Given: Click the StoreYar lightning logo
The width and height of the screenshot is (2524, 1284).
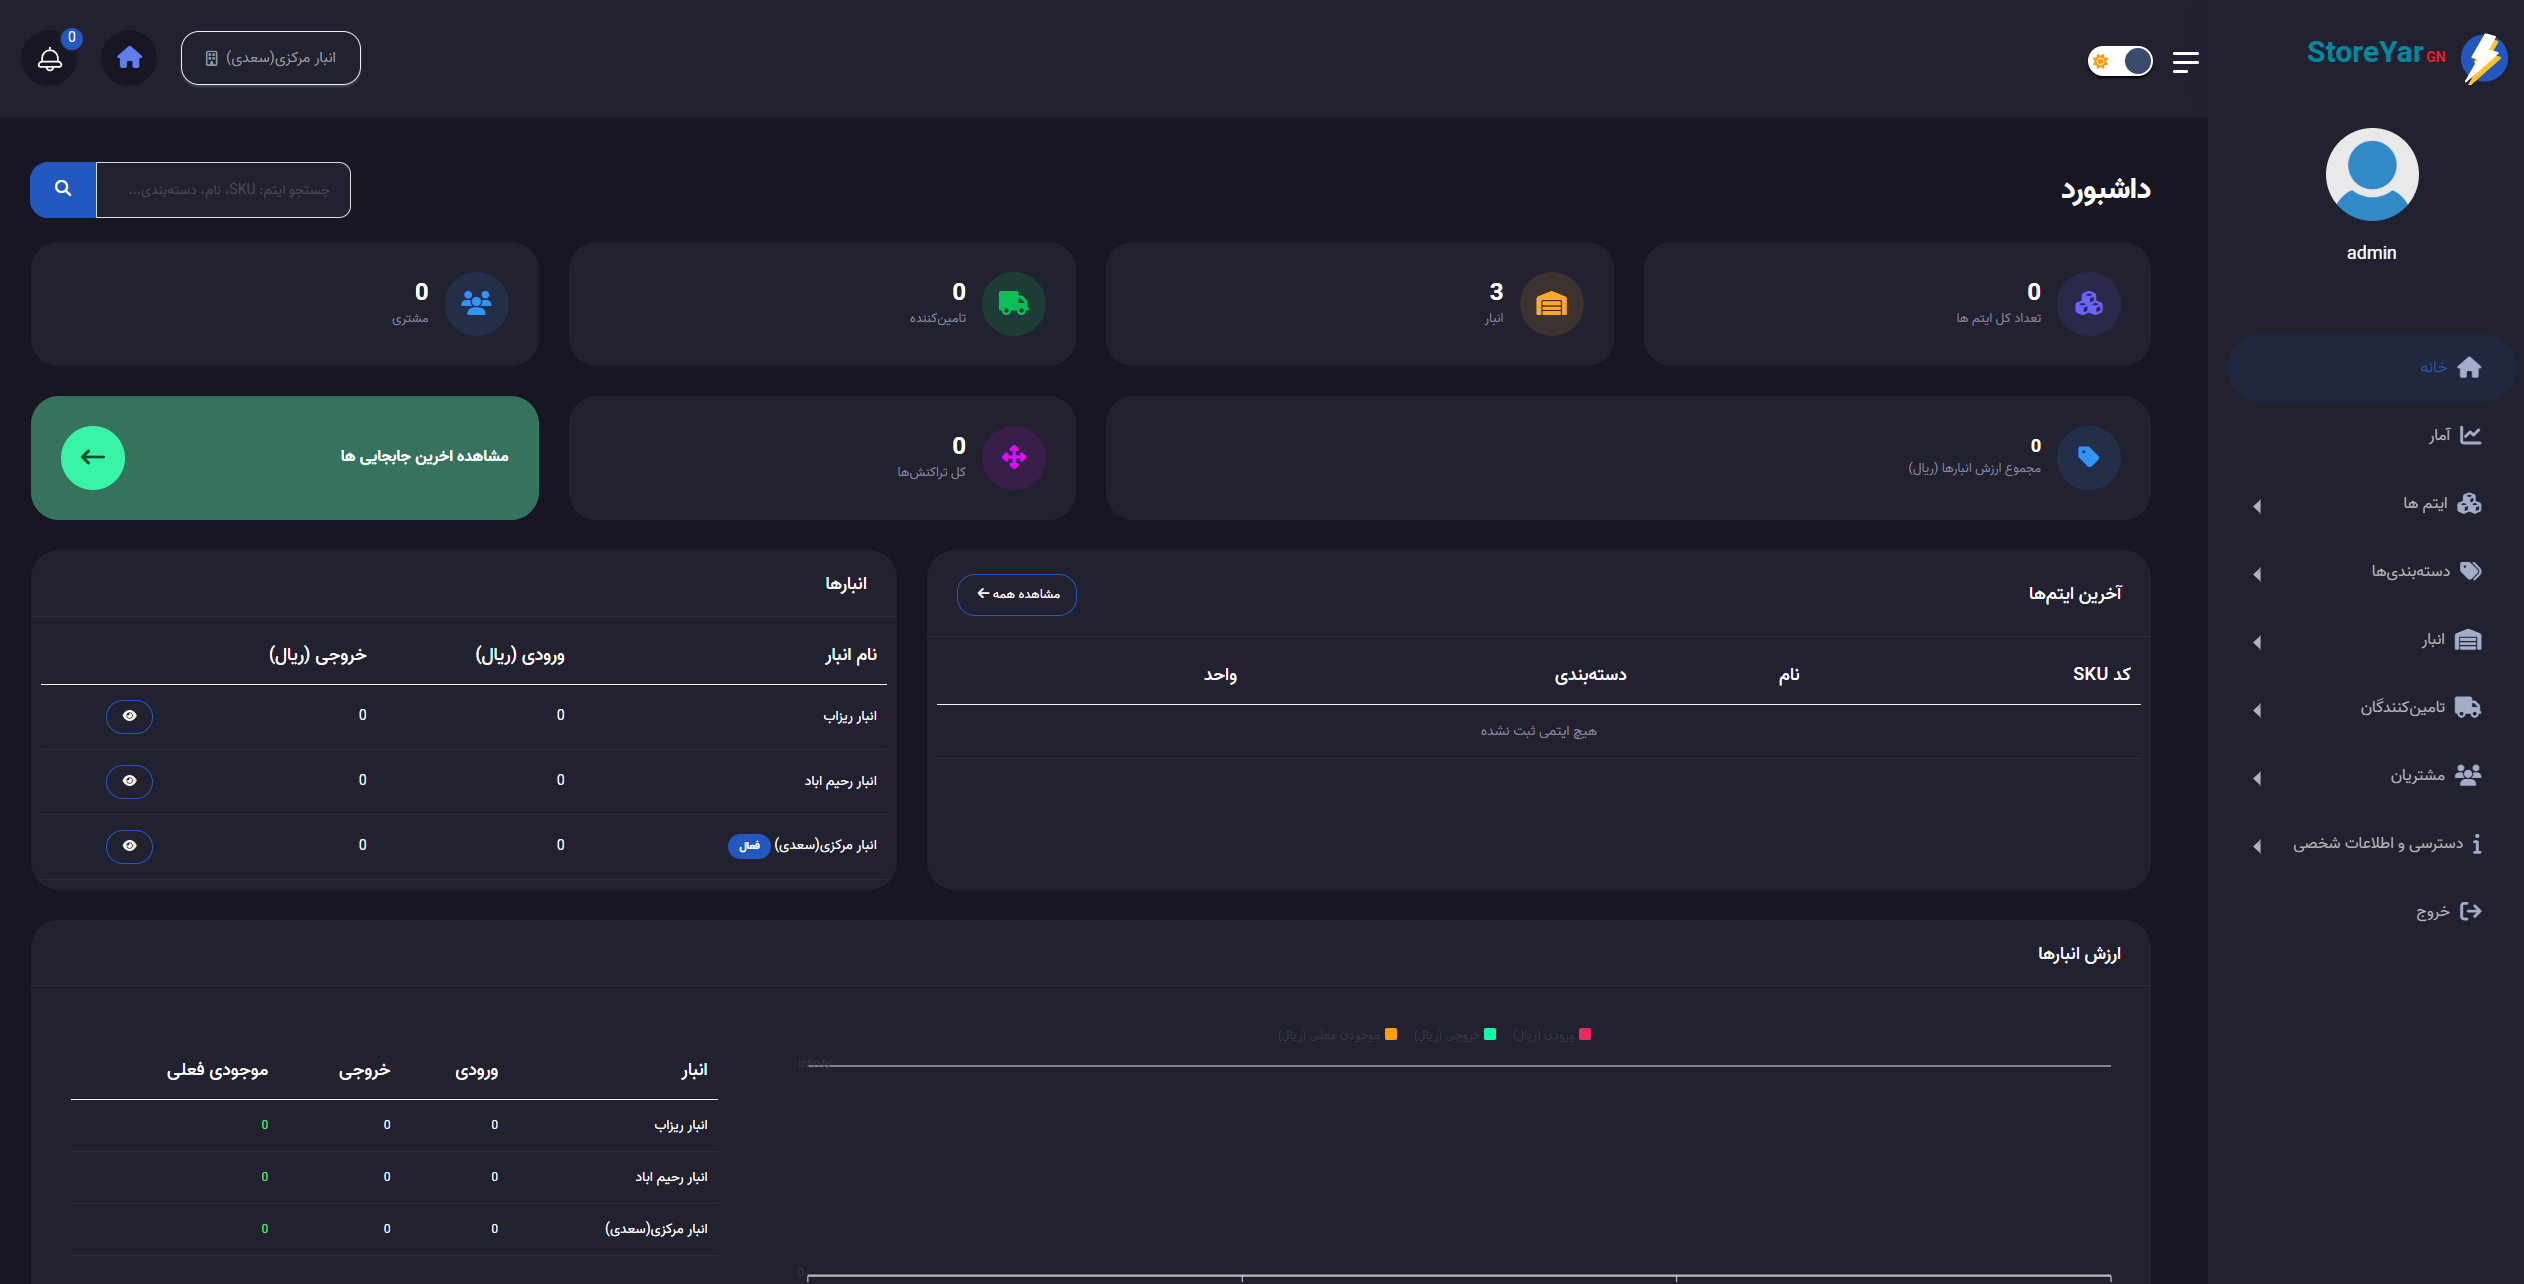Looking at the screenshot, I should pyautogui.click(x=2485, y=58).
